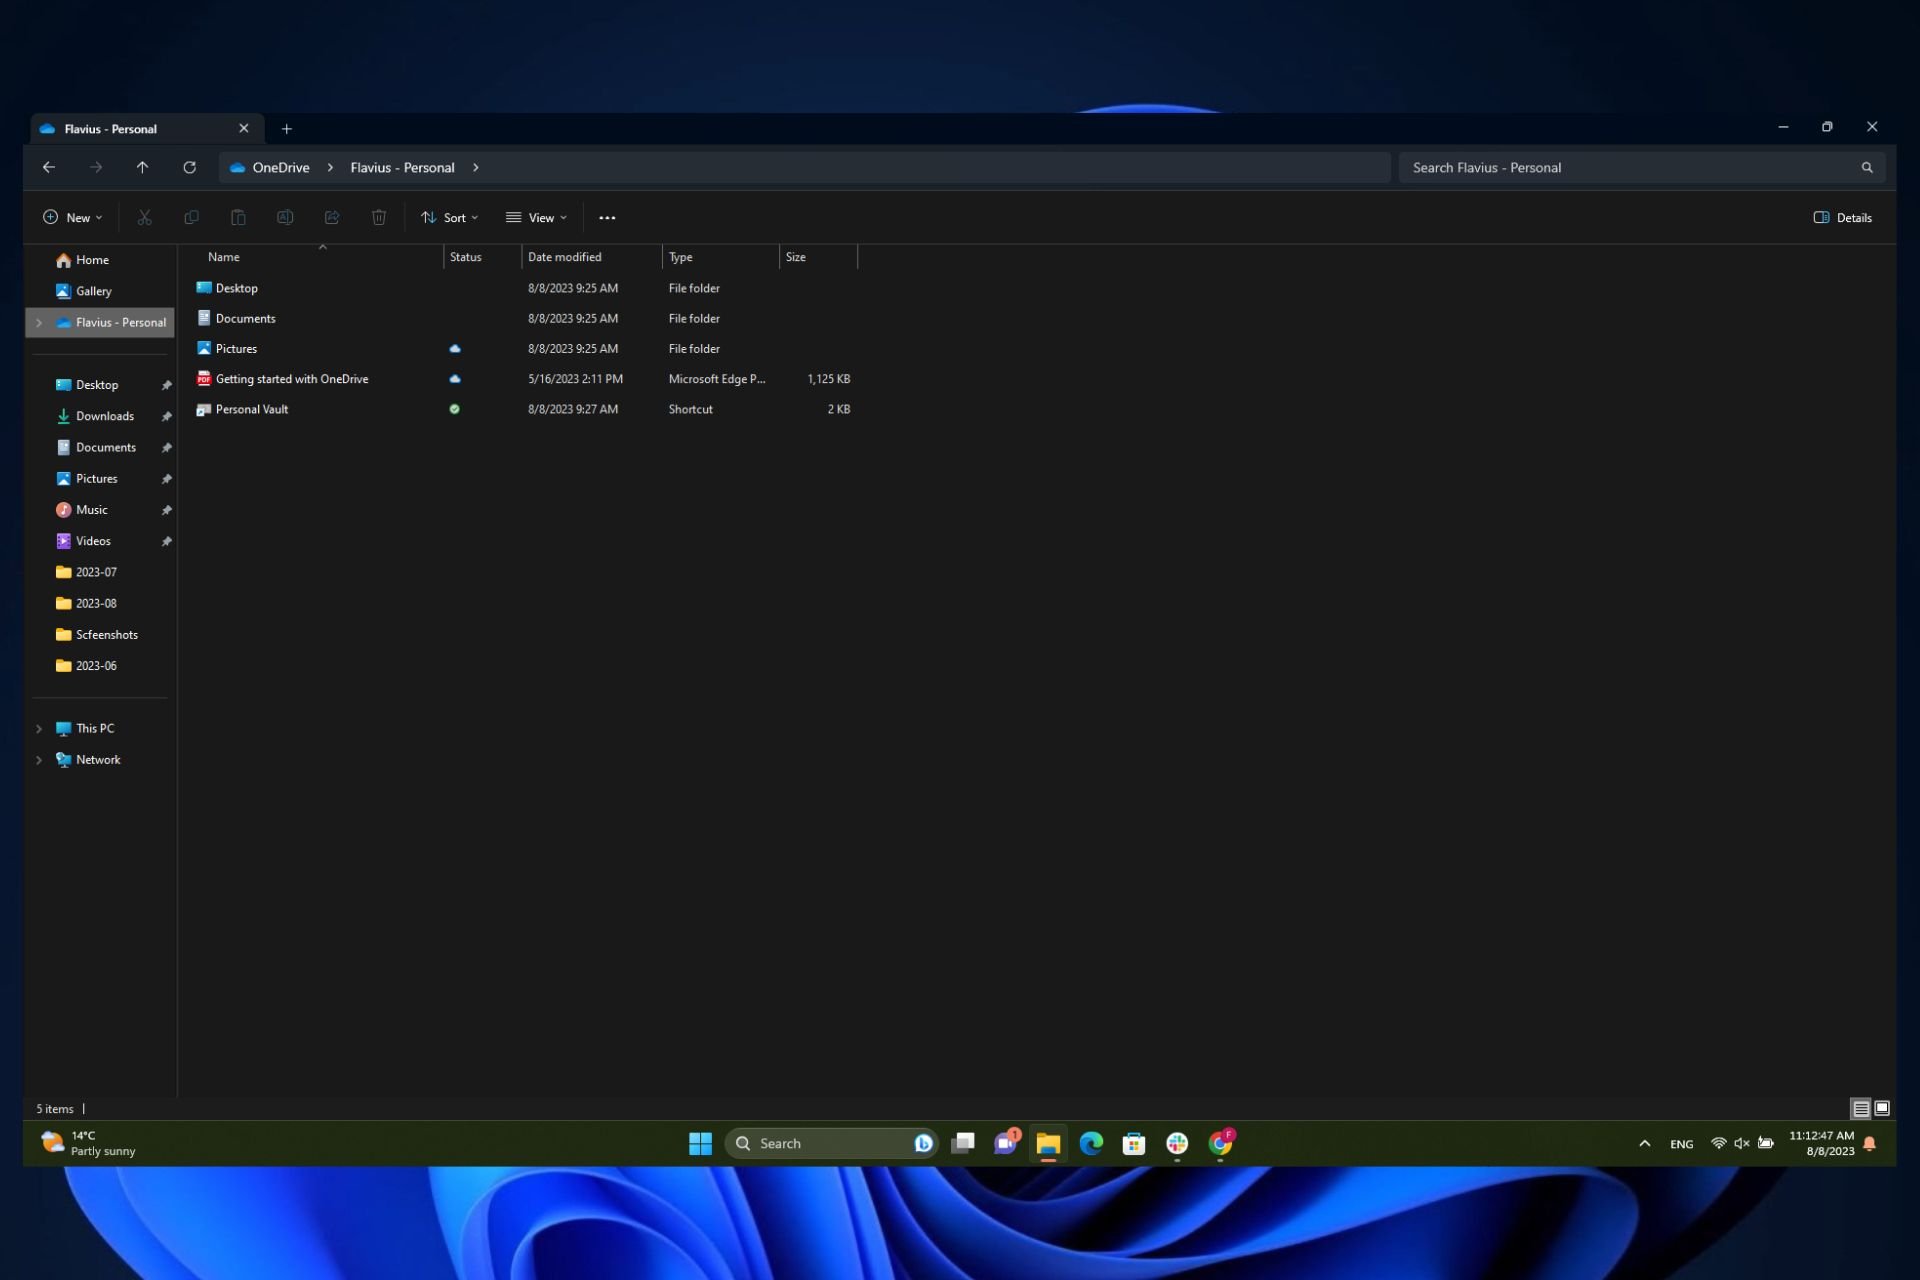Click the Paste clipboard icon
This screenshot has width=1920, height=1280.
pos(238,217)
